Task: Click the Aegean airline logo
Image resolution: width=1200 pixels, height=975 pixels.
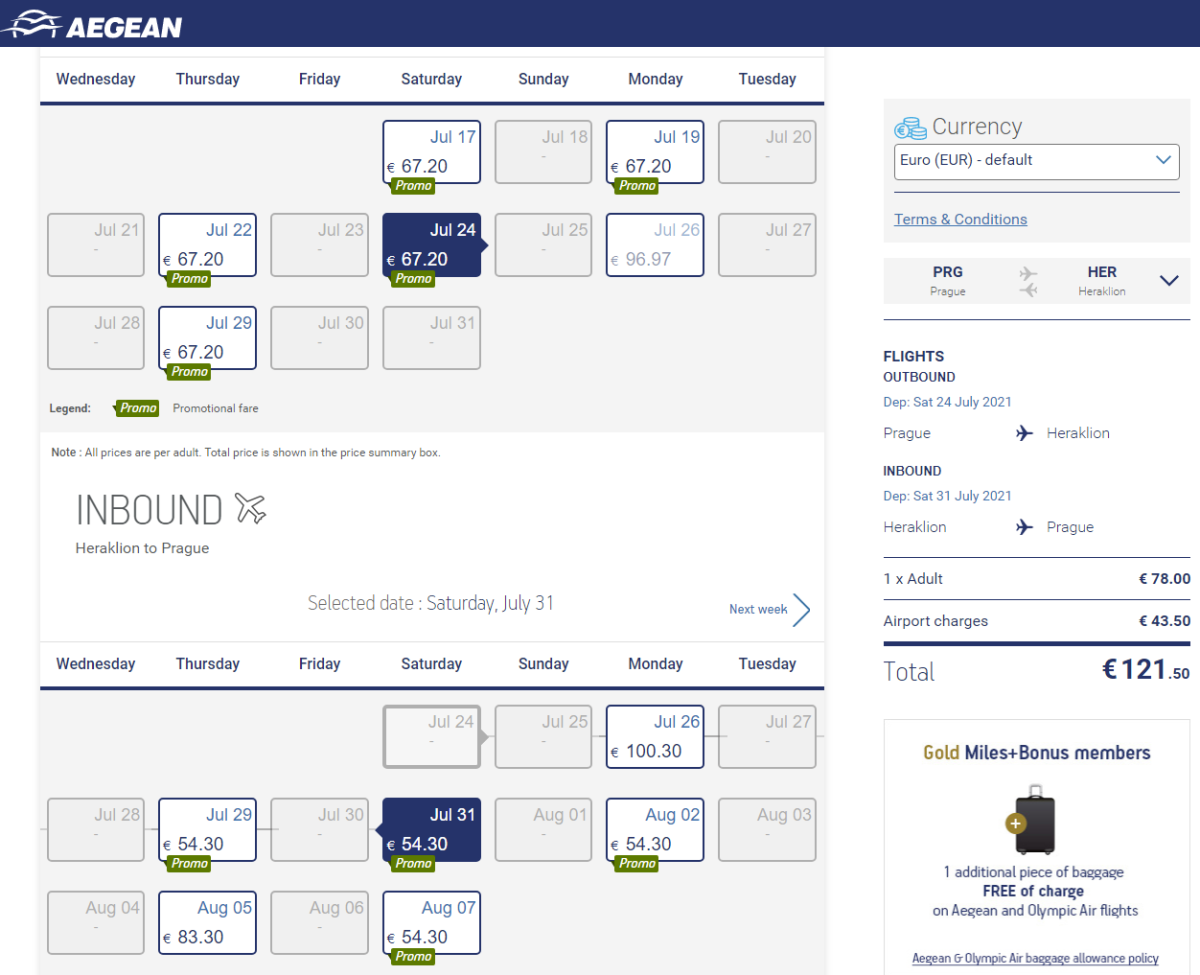Action: coord(92,24)
